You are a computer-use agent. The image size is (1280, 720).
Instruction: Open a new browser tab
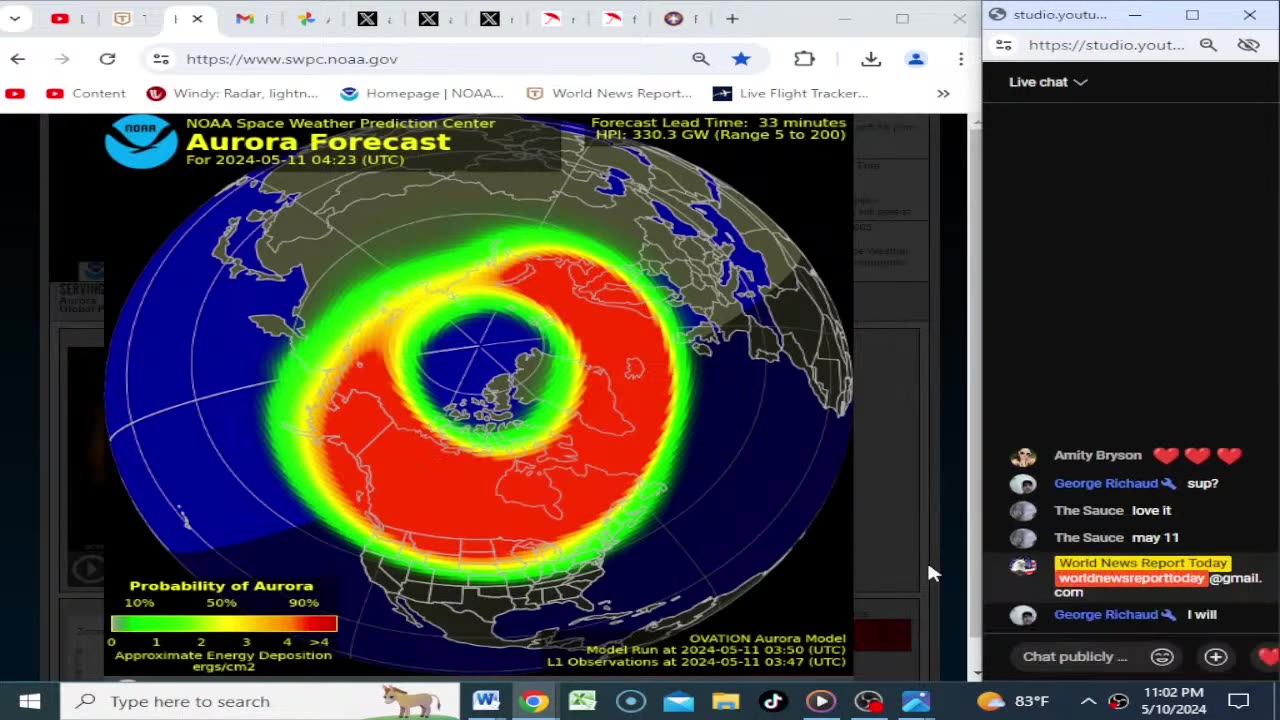[x=732, y=18]
